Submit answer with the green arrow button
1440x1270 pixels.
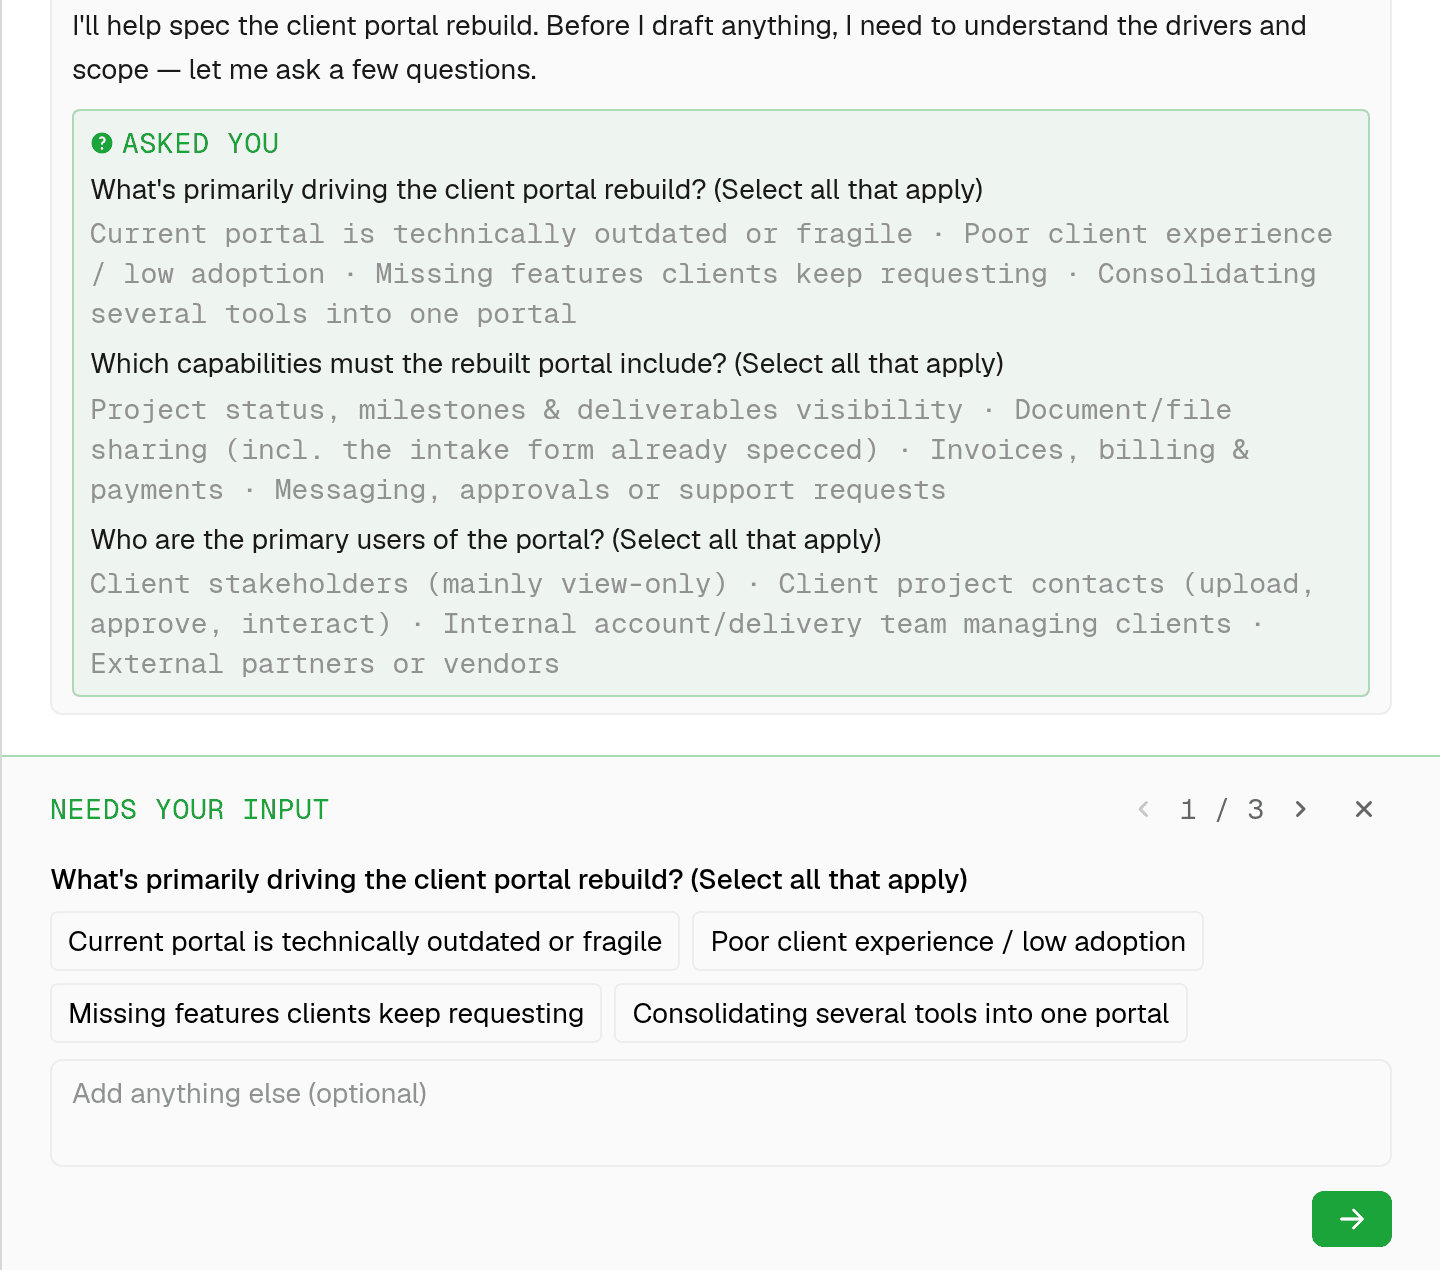pyautogui.click(x=1352, y=1219)
